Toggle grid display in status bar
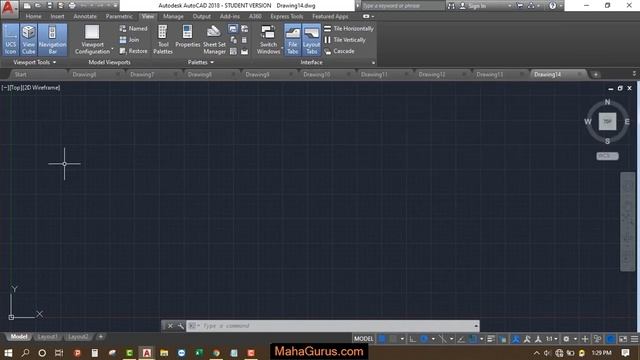Viewport: 640px width, 360px height. pyautogui.click(x=382, y=339)
